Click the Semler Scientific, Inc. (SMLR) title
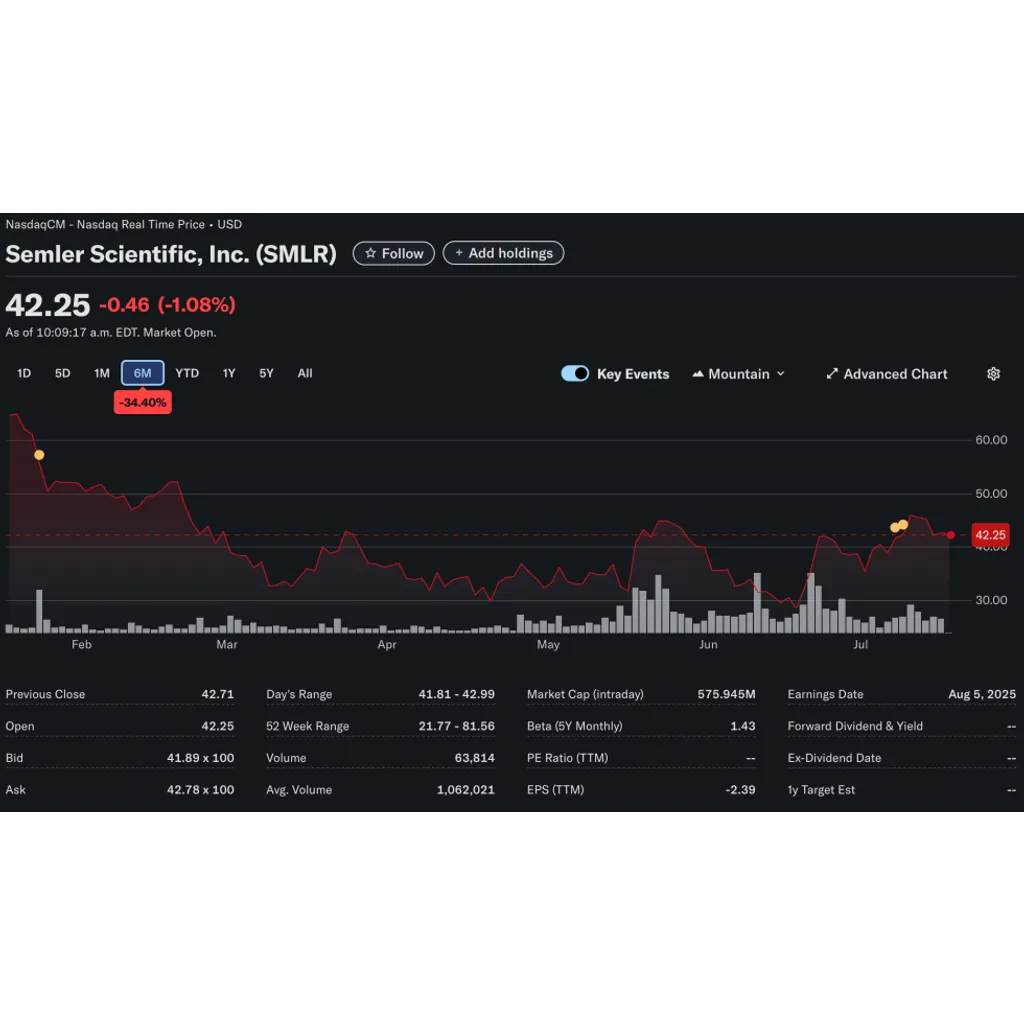 click(x=171, y=254)
